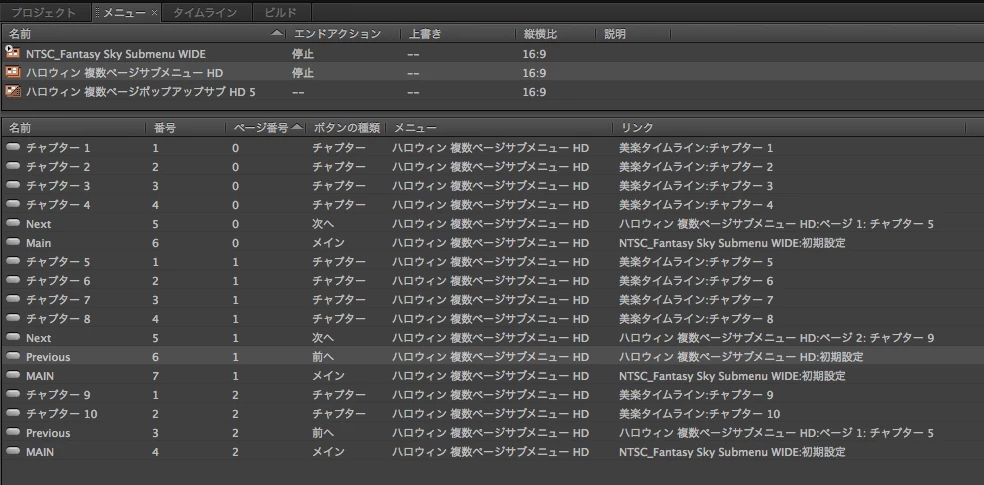
Task: Toggle sort arrow on ページ番号 column
Action: point(297,127)
